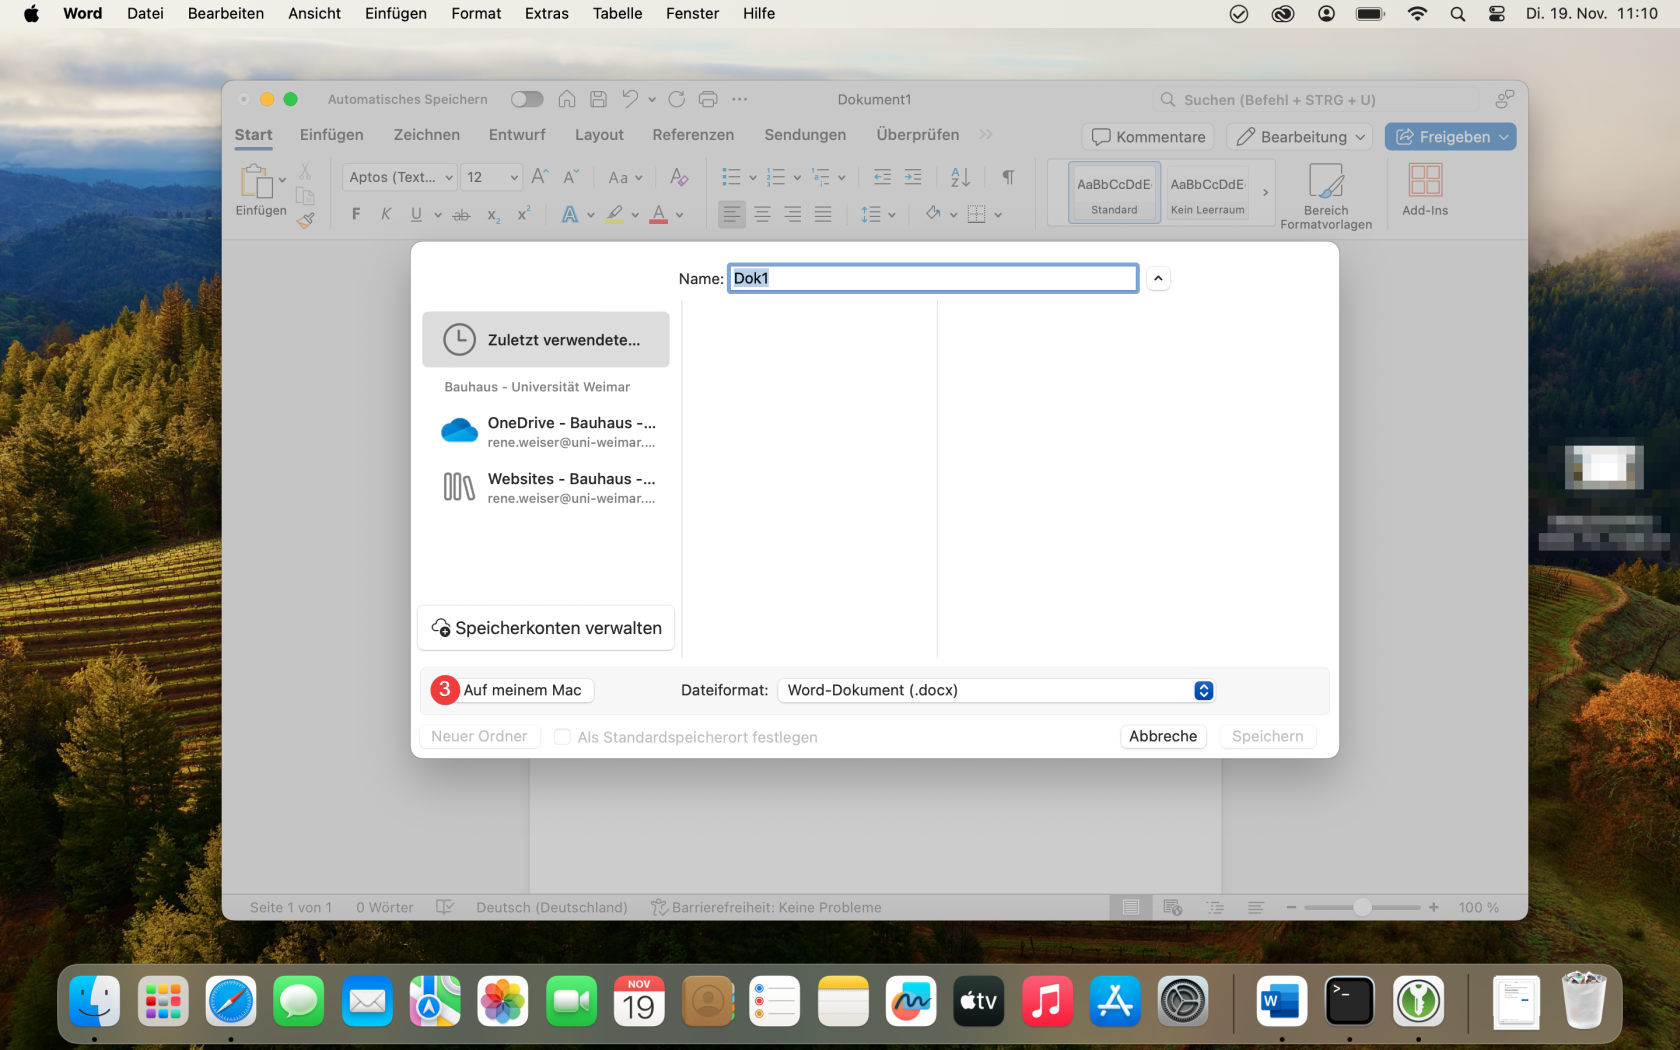The image size is (1680, 1050).
Task: Expand the styles gallery arrow
Action: tap(1265, 192)
